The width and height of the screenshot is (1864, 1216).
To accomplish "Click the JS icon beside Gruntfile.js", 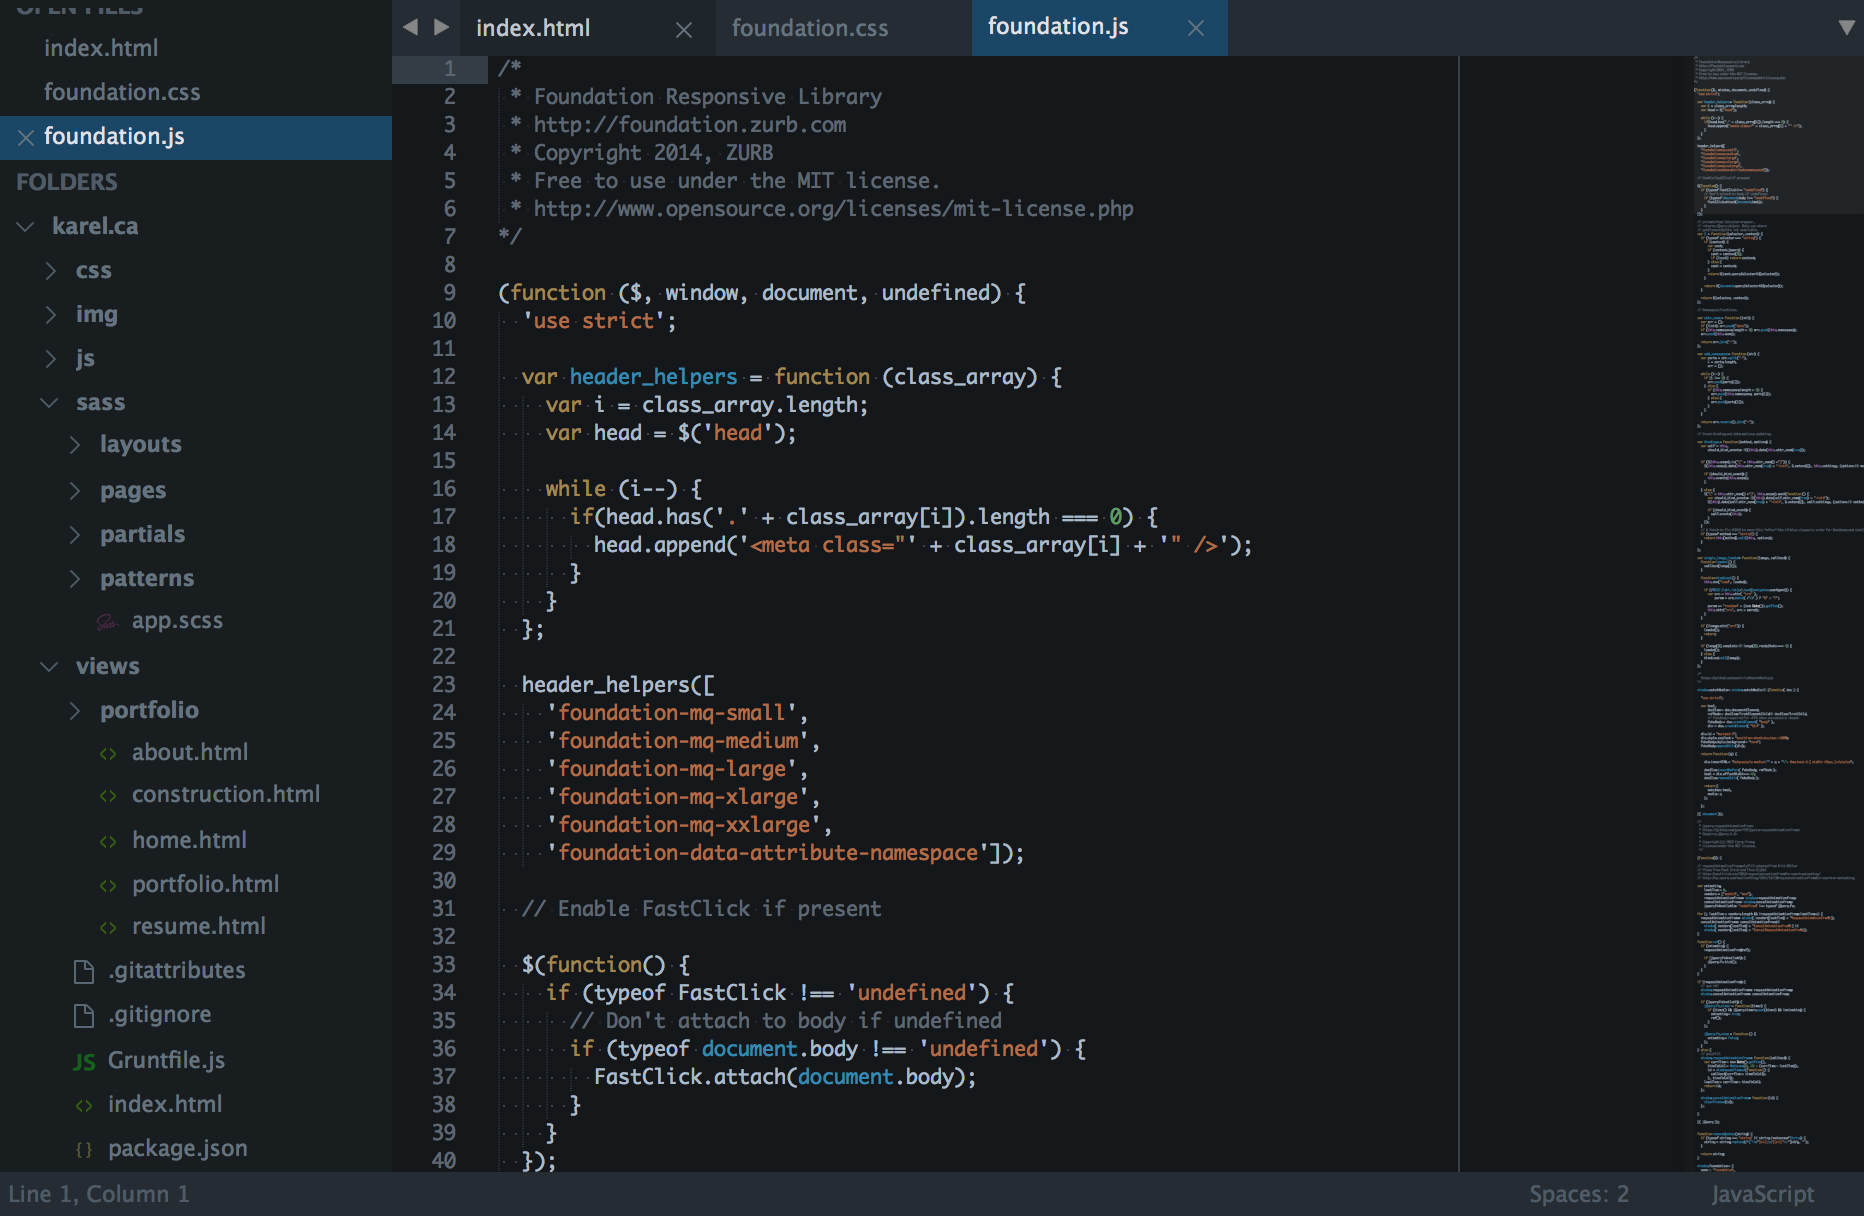I will point(84,1061).
